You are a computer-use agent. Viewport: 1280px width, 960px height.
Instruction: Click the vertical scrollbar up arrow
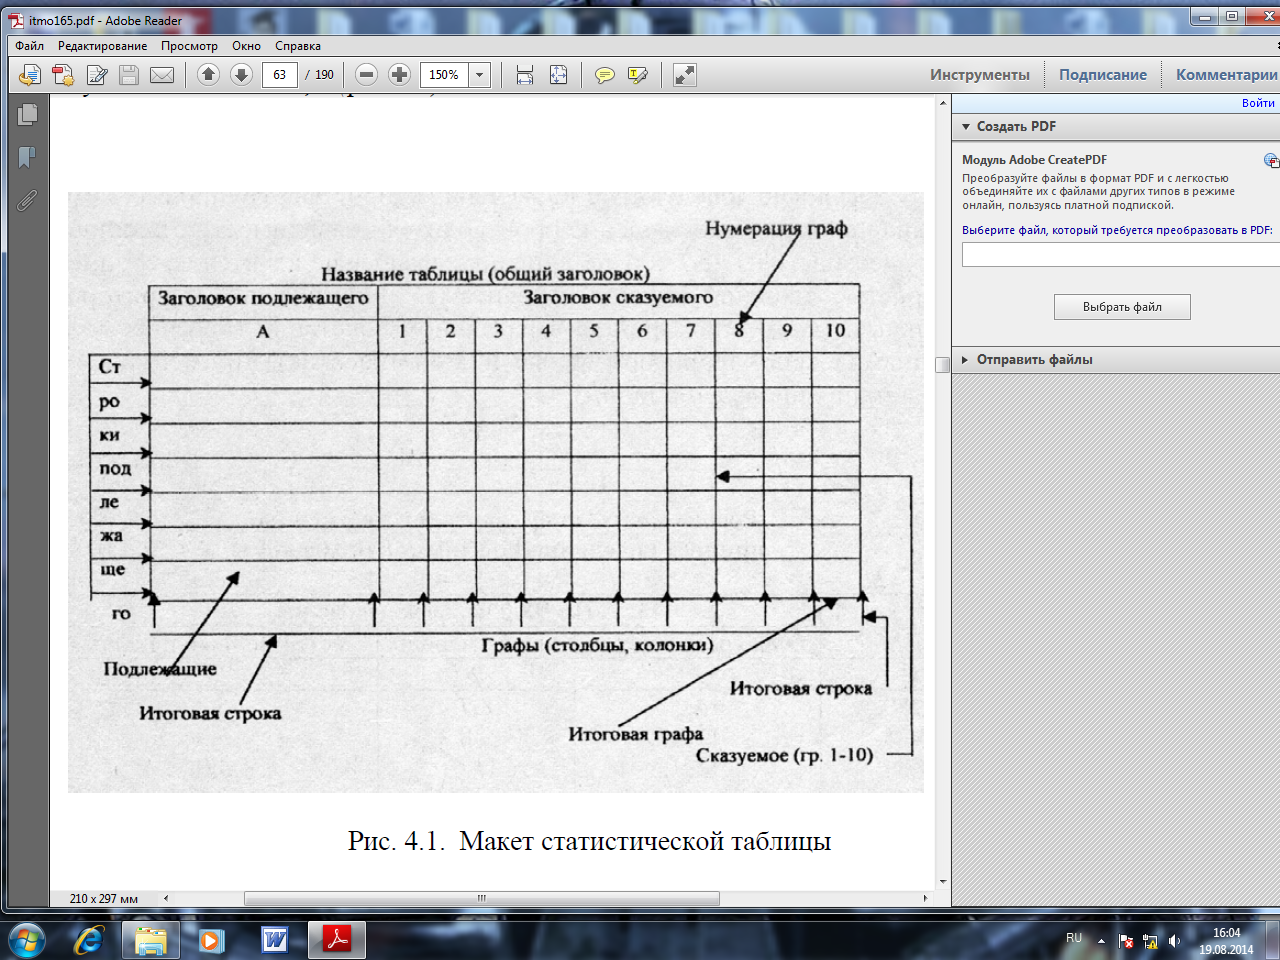point(943,103)
